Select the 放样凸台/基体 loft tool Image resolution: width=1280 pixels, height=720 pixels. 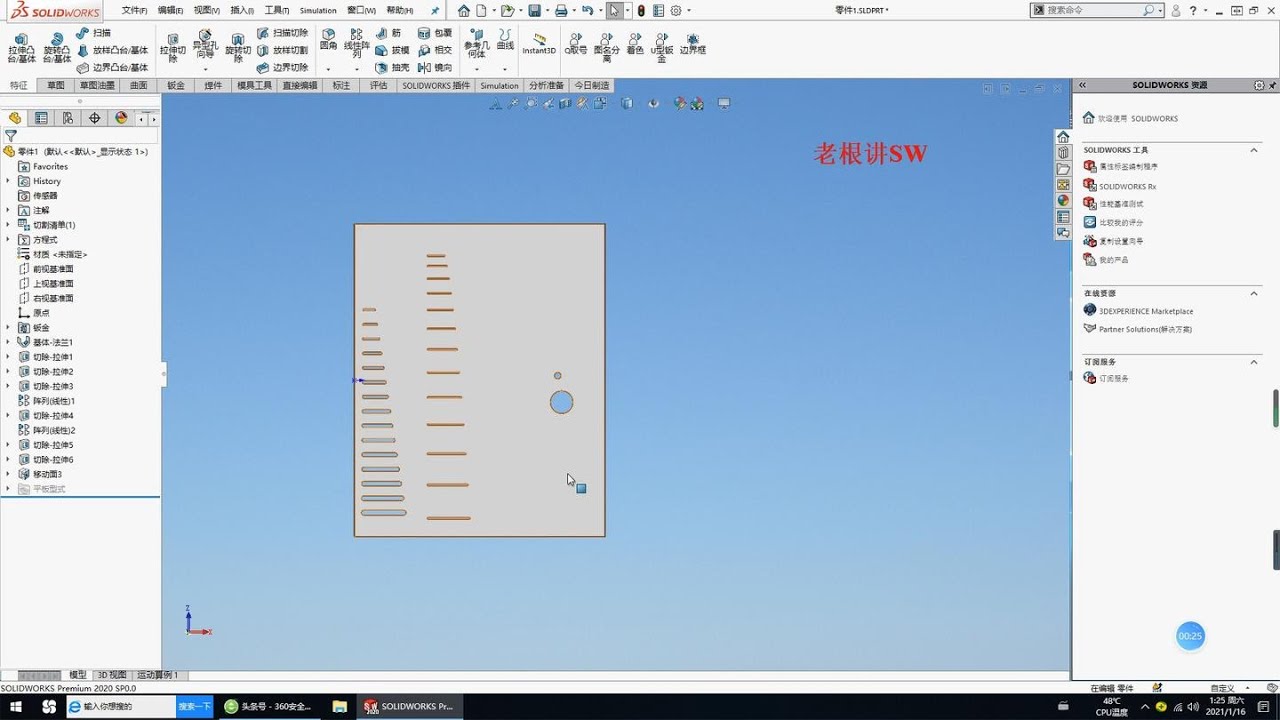click(112, 50)
